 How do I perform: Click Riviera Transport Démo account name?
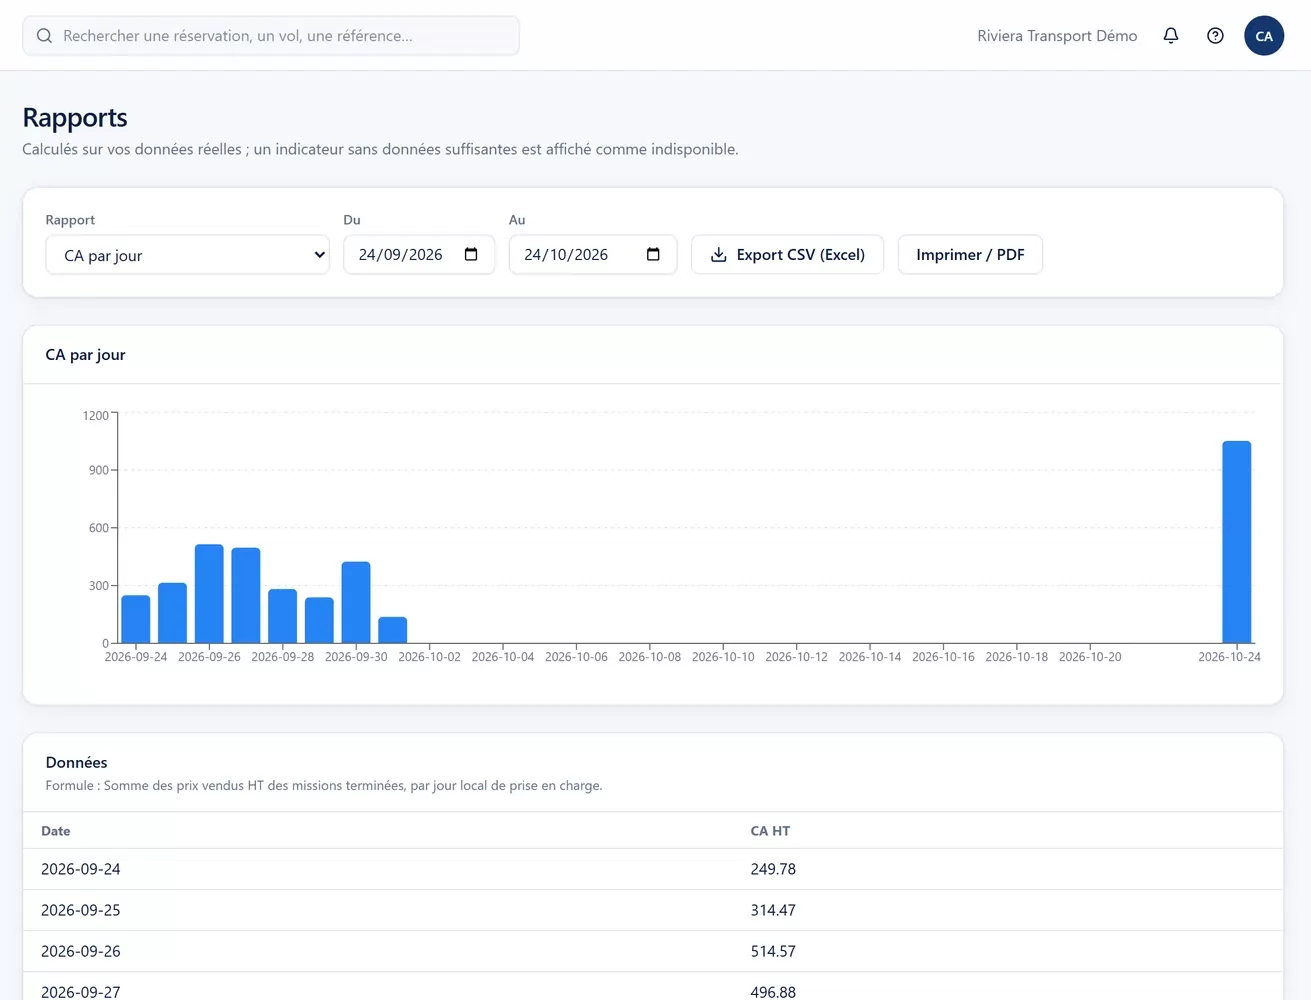tap(1057, 36)
